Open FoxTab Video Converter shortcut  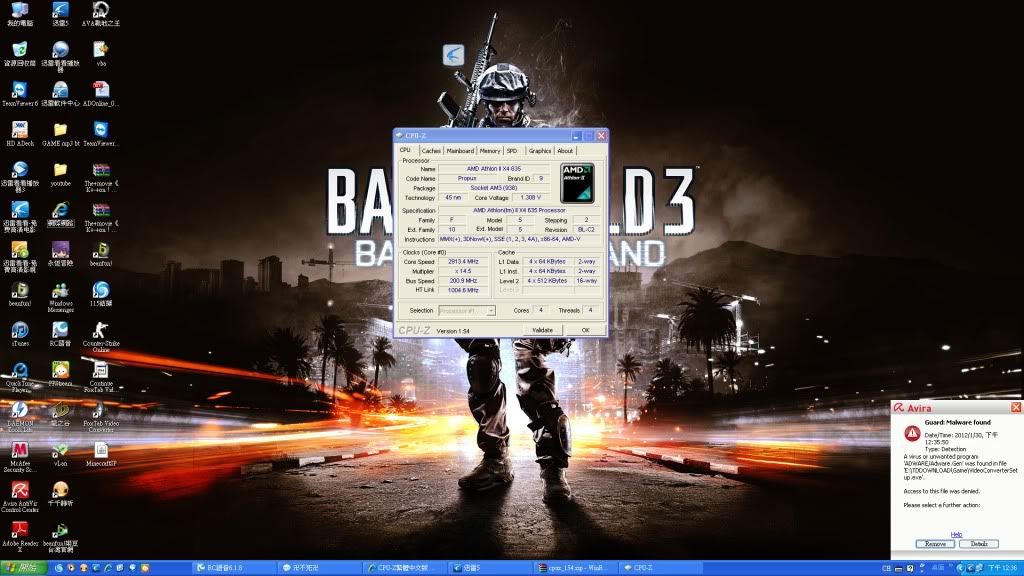point(101,417)
